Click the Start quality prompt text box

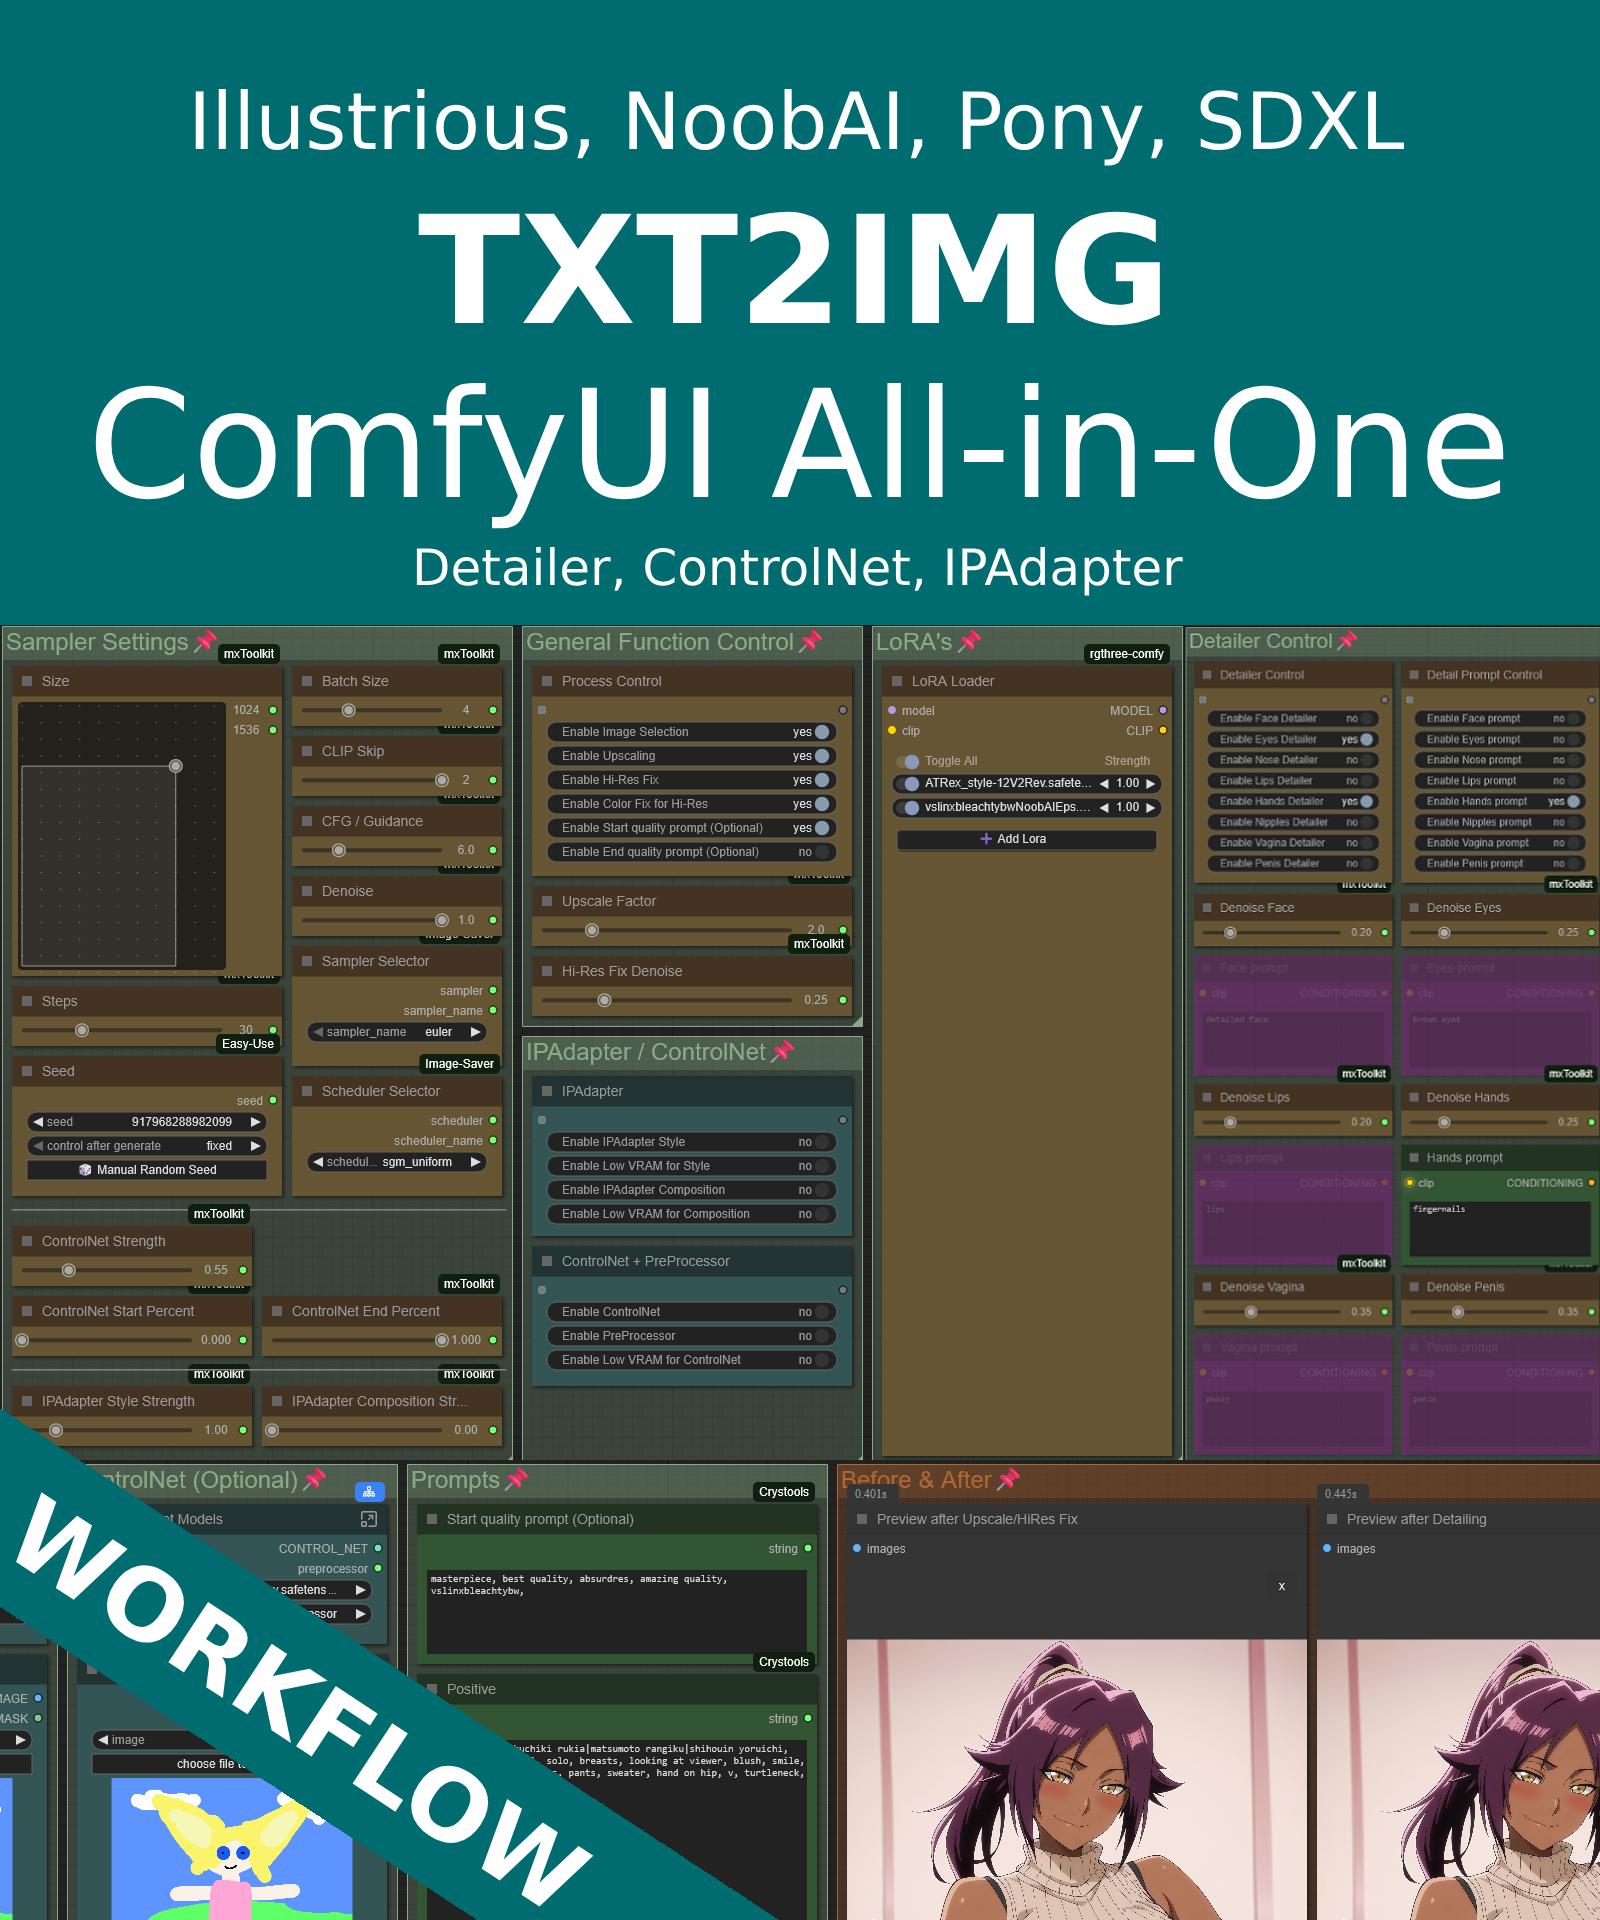pyautogui.click(x=617, y=1611)
